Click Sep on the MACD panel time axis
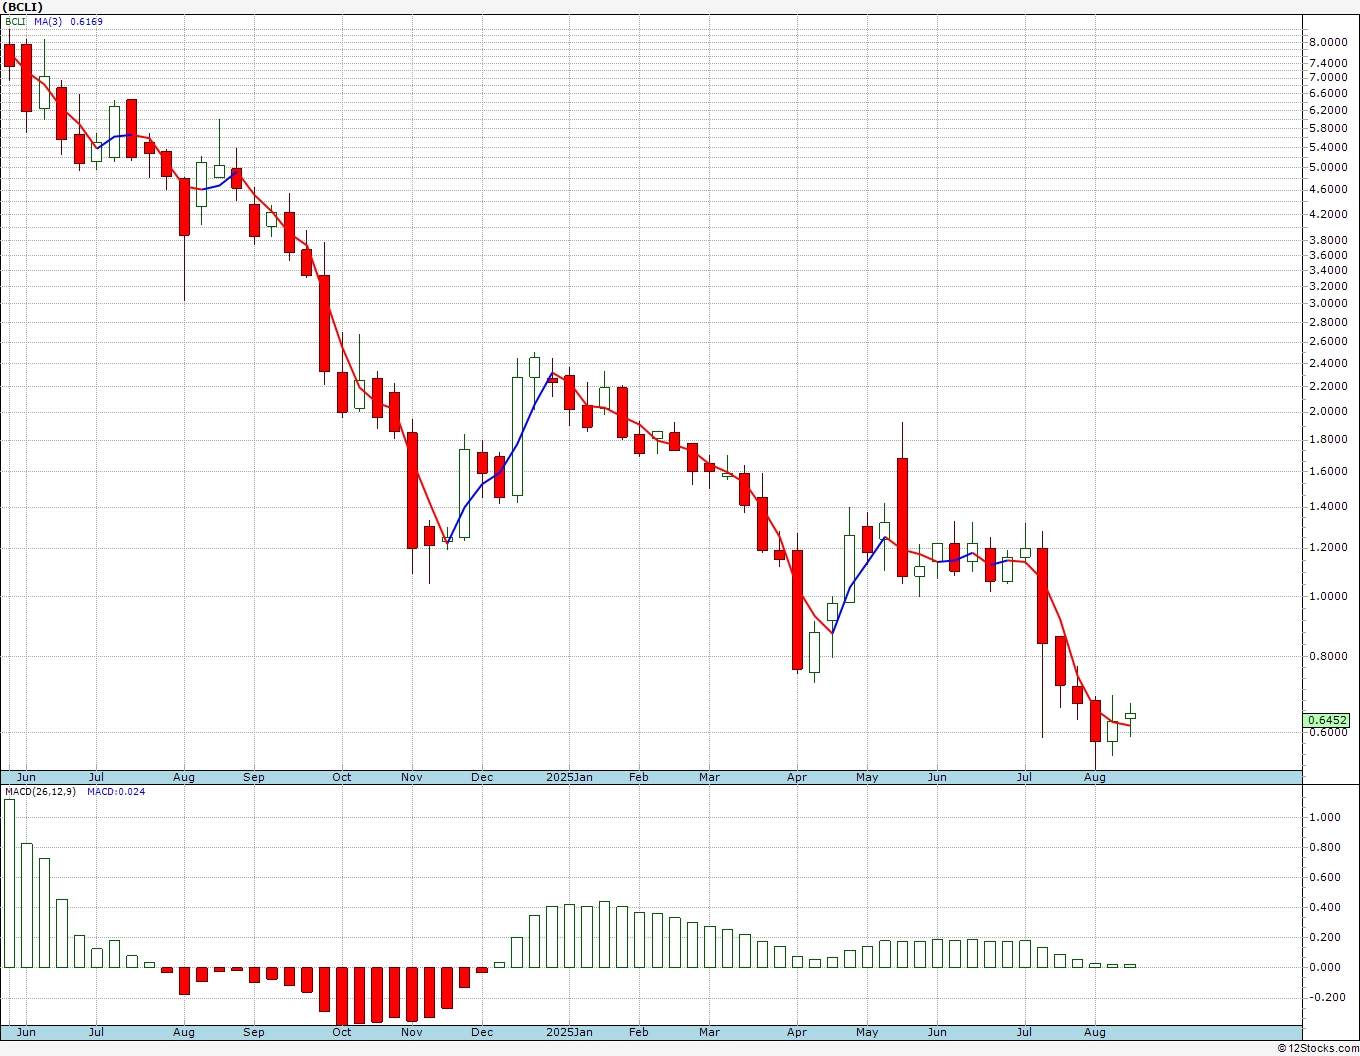1360x1056 pixels. [x=254, y=1032]
